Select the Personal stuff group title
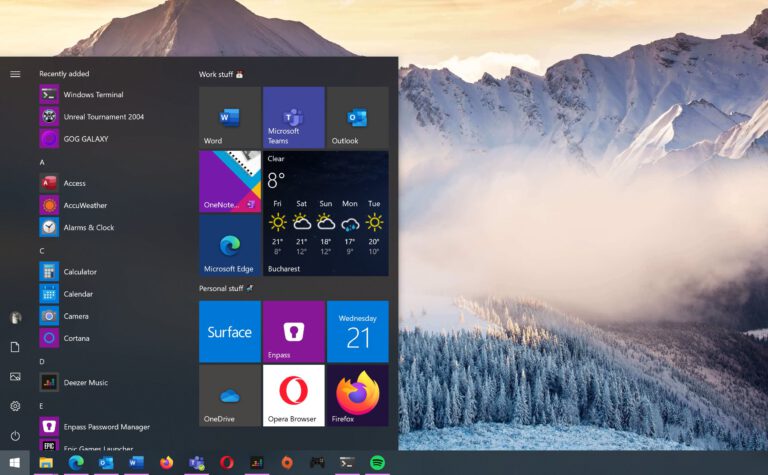Image resolution: width=768 pixels, height=475 pixels. click(x=226, y=288)
